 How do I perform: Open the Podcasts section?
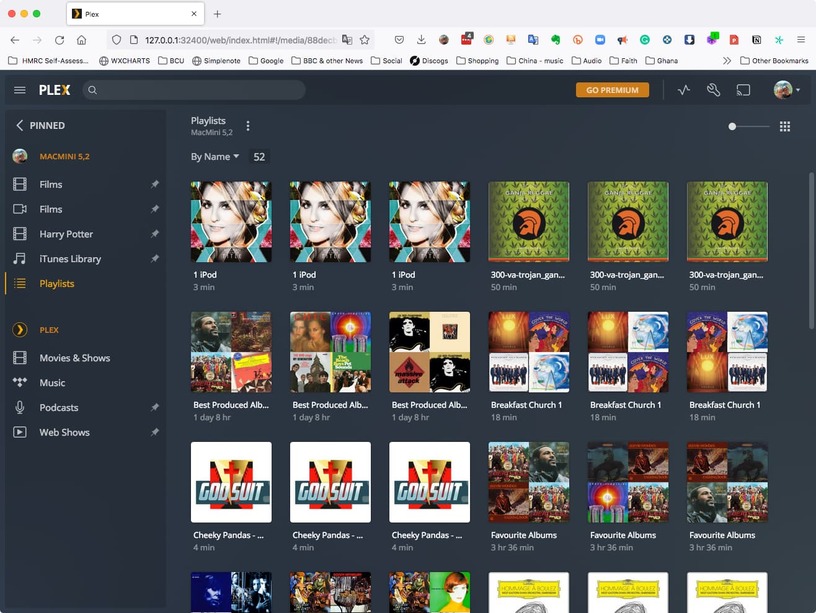tap(59, 407)
